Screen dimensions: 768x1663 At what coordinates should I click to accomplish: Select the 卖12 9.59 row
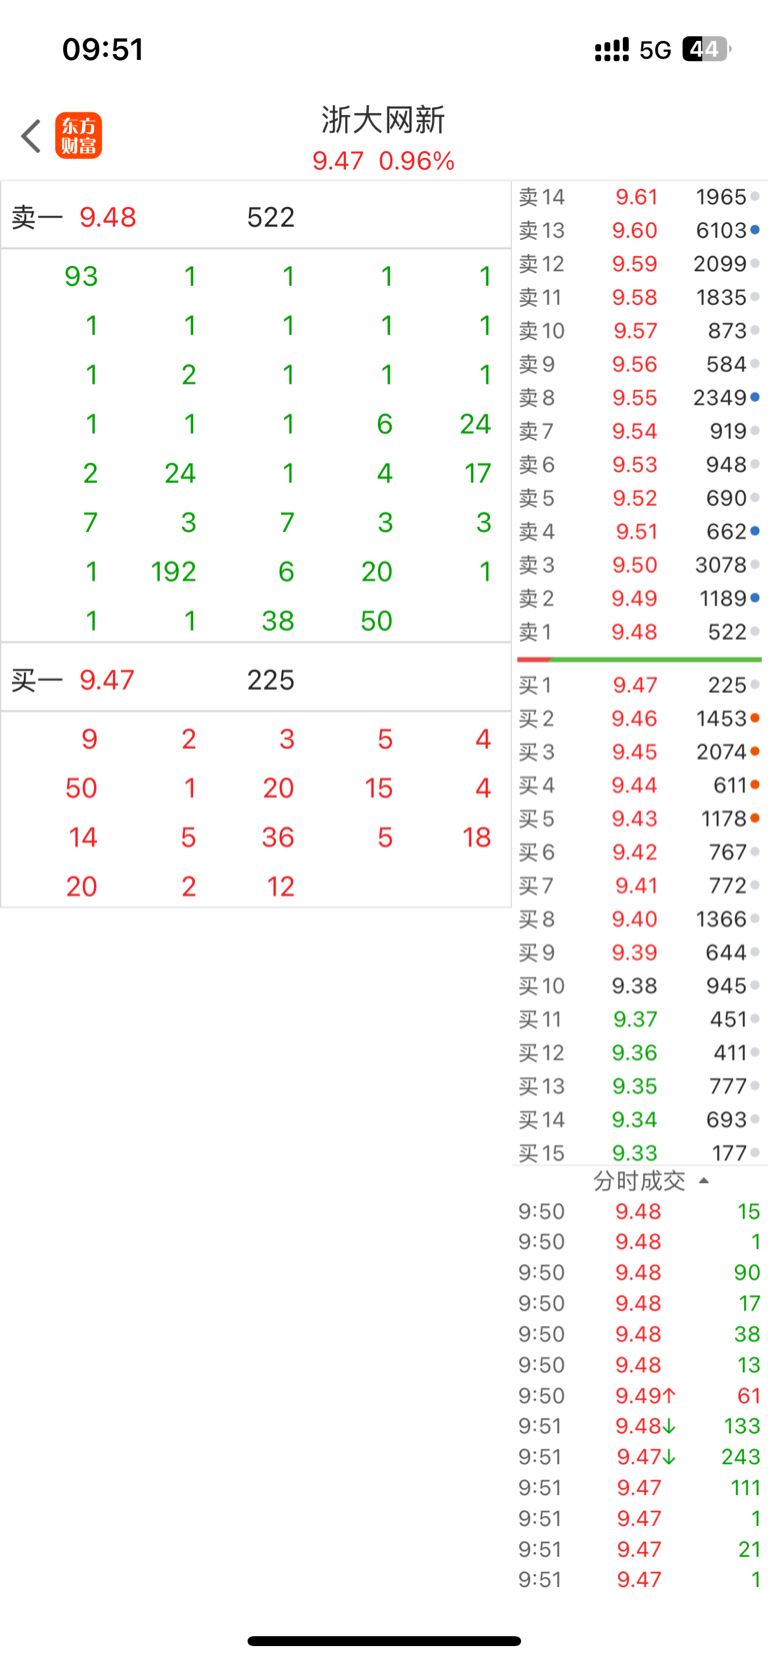point(640,264)
